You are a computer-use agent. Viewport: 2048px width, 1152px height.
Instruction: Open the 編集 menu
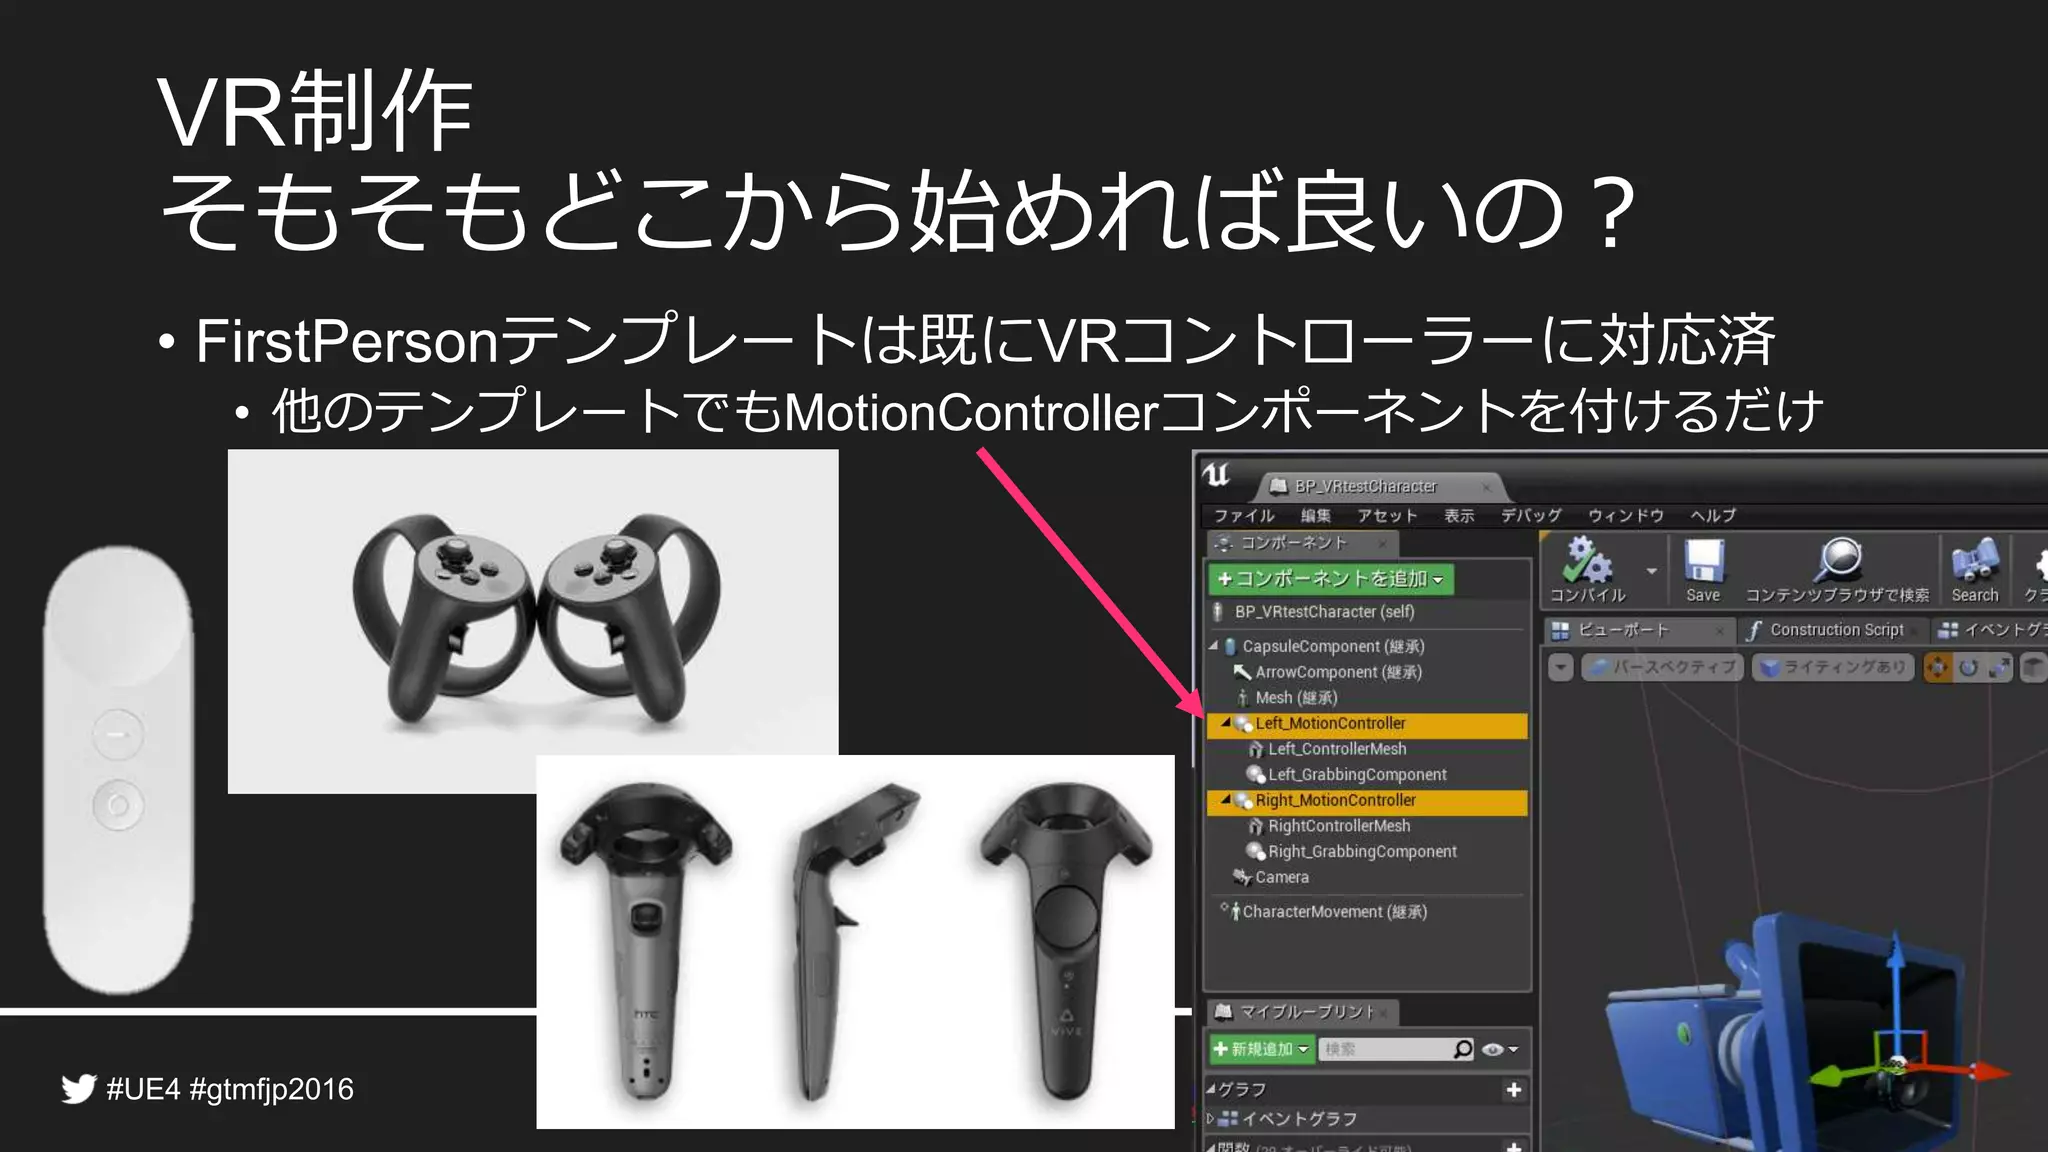(x=1316, y=516)
